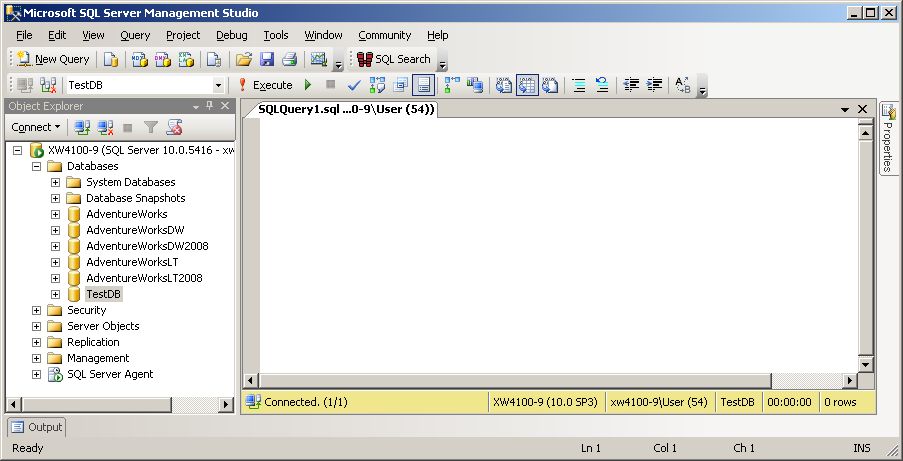Screen dimensions: 903x461
Task: Click the Filter funnel in Object Explorer
Action: tap(151, 127)
